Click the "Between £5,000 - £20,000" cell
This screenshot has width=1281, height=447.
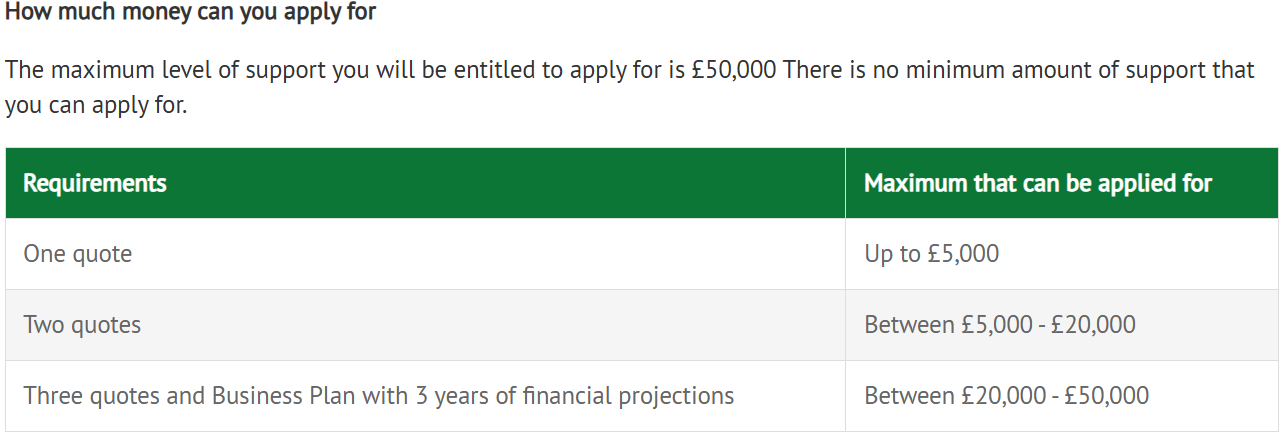click(x=999, y=325)
